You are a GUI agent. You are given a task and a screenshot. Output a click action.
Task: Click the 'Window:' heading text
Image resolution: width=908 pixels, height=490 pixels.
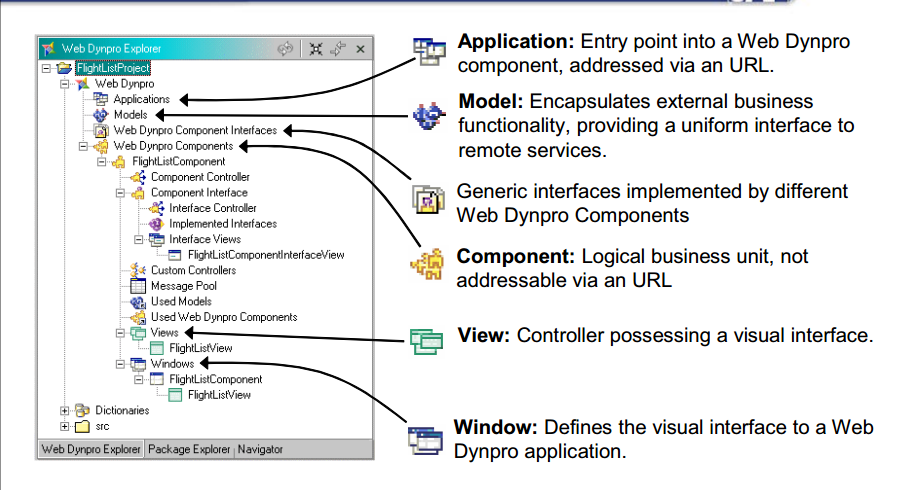(x=496, y=427)
